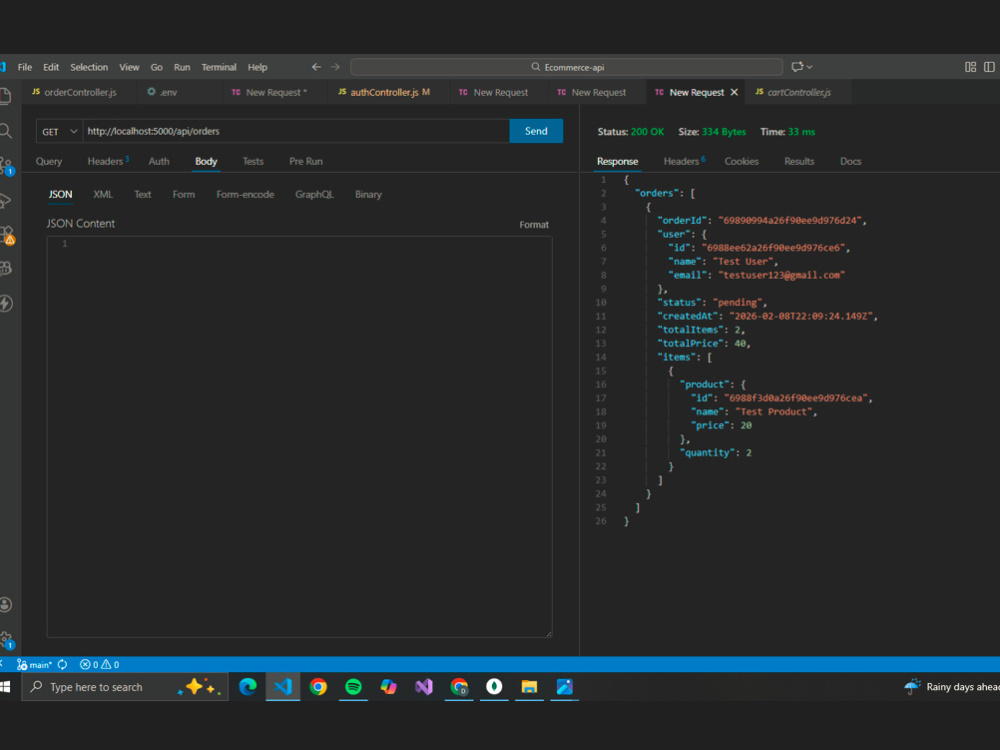Select the XML body type
1000x750 pixels.
tap(103, 195)
